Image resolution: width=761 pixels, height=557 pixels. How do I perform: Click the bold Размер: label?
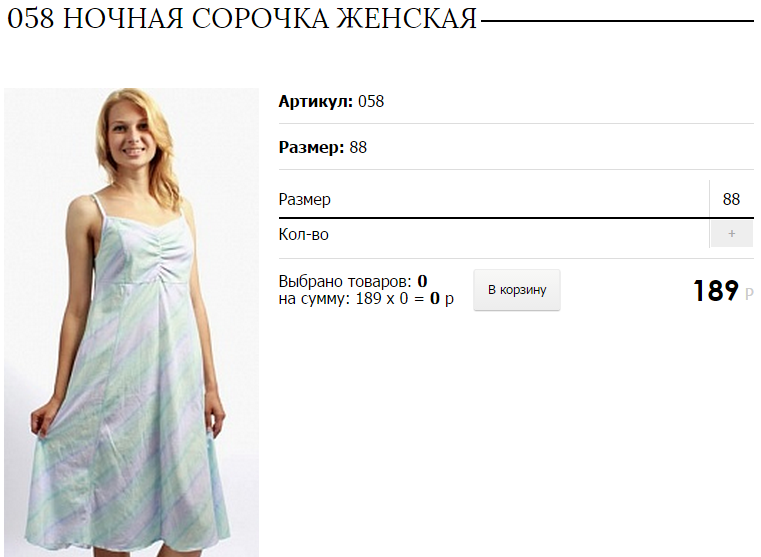coord(312,147)
